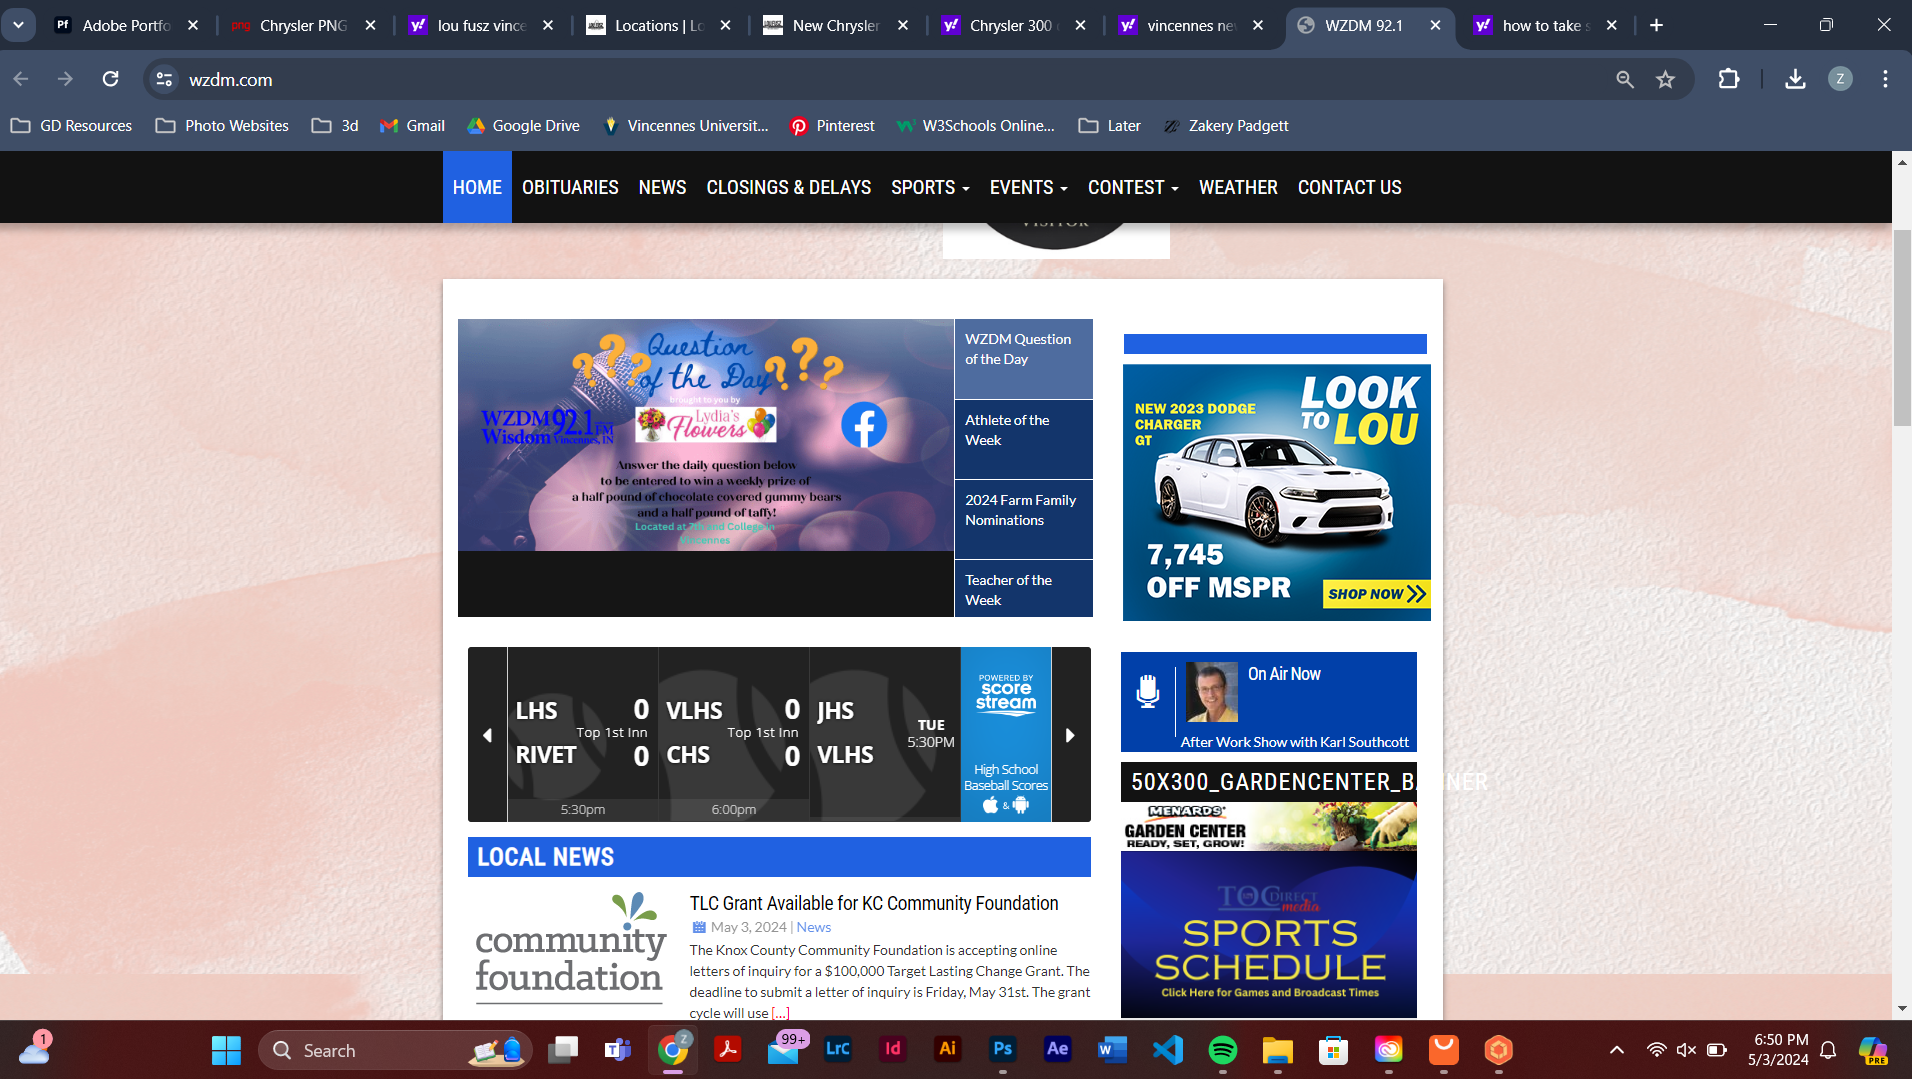Click SHOP NOW on the Dodge ad
The height and width of the screenshot is (1079, 1912).
(1377, 594)
